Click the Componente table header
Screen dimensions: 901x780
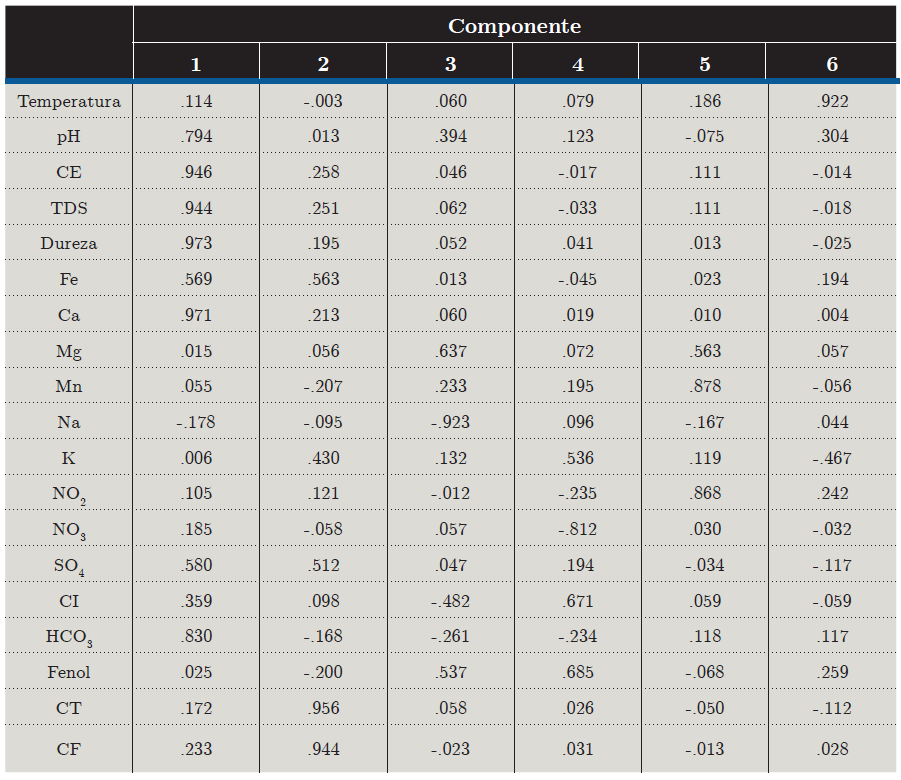(514, 26)
